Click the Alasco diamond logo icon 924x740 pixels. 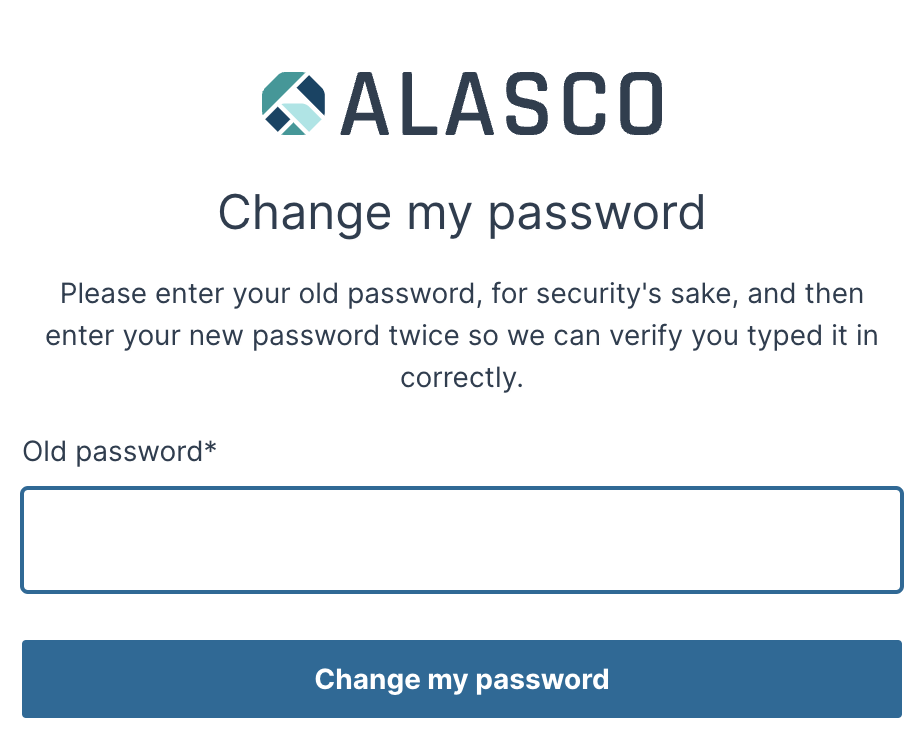[x=293, y=103]
